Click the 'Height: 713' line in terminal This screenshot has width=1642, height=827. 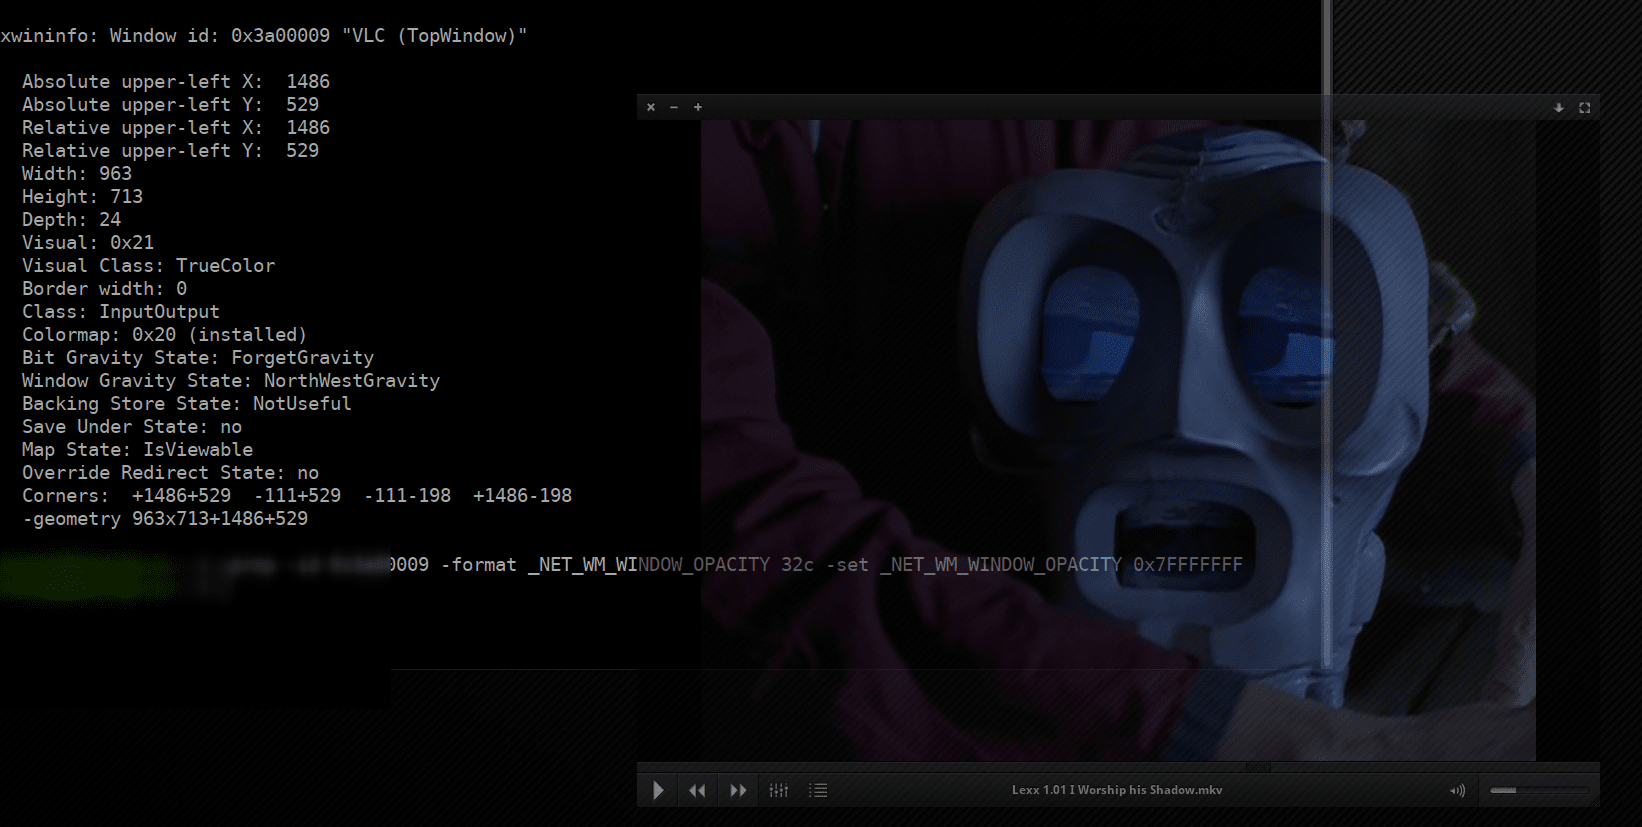(82, 197)
